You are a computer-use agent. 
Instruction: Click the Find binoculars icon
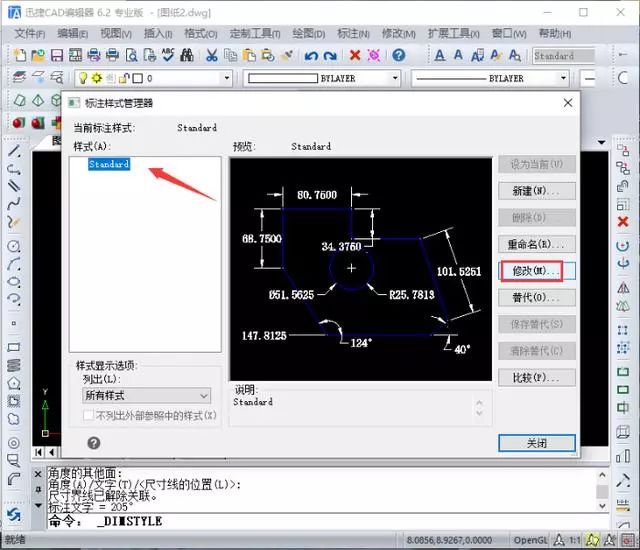187,55
